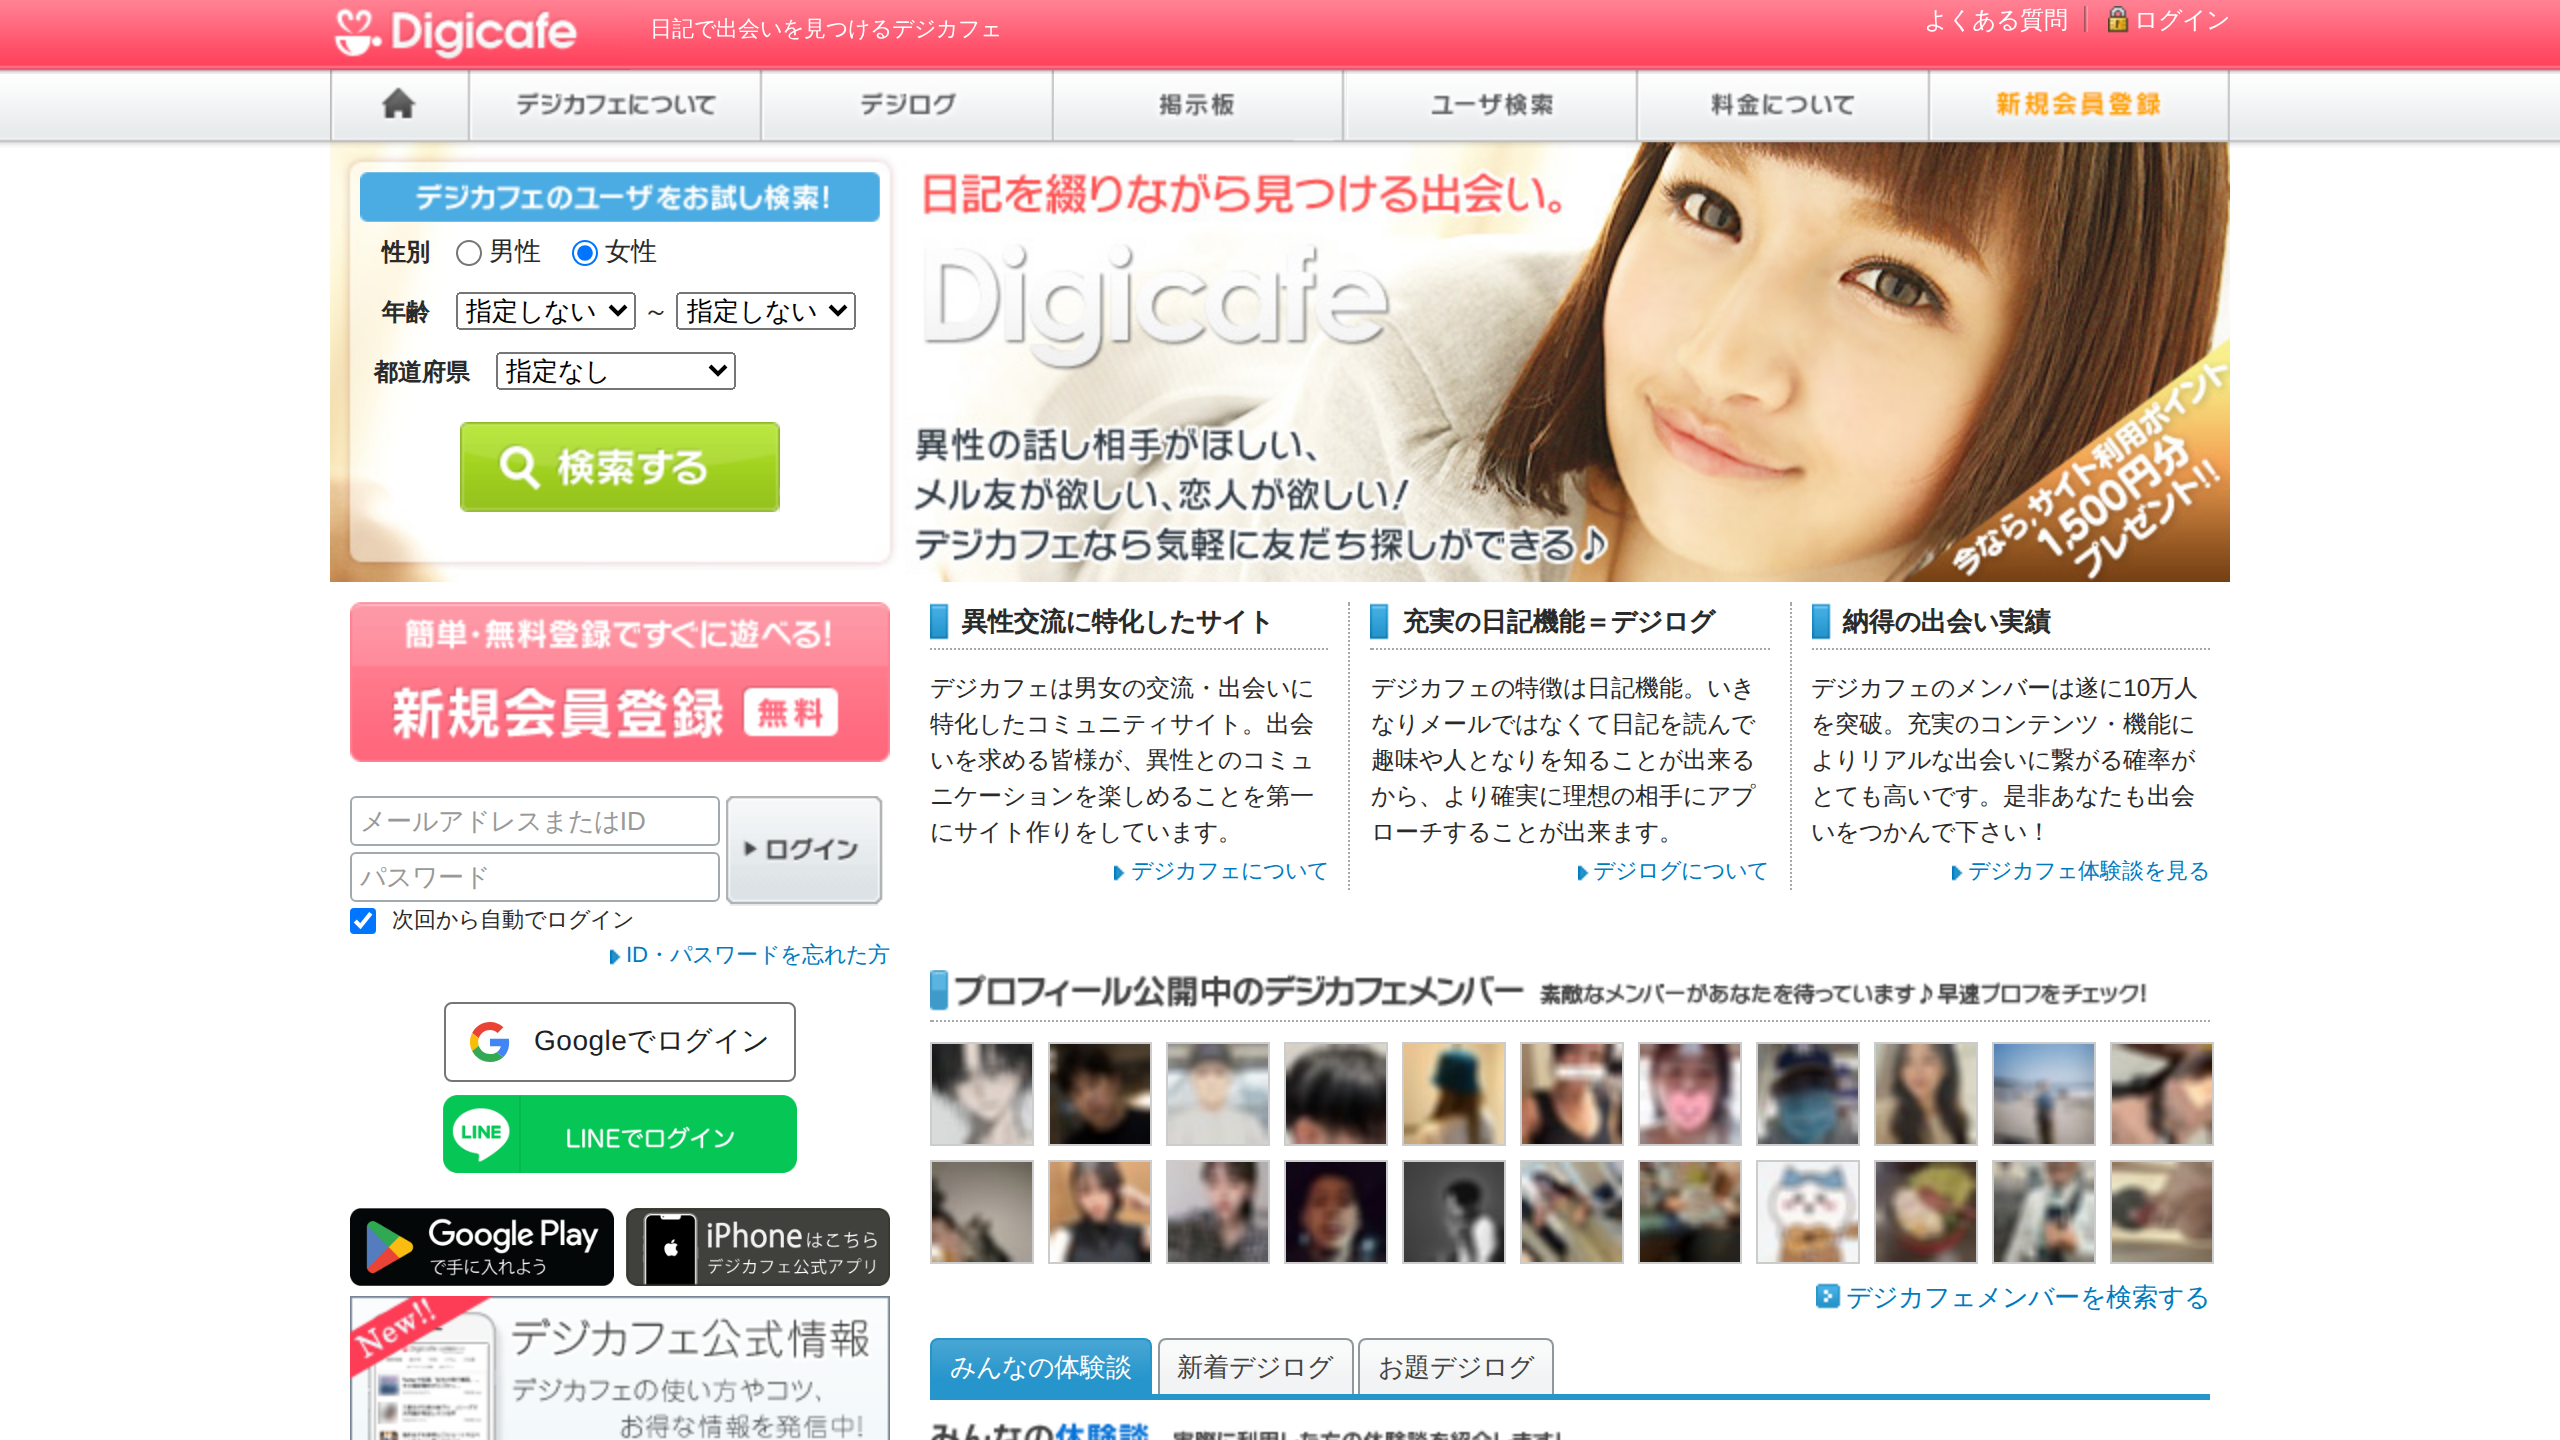Open 料金について navigation tab
The height and width of the screenshot is (1440, 2560).
1782,104
